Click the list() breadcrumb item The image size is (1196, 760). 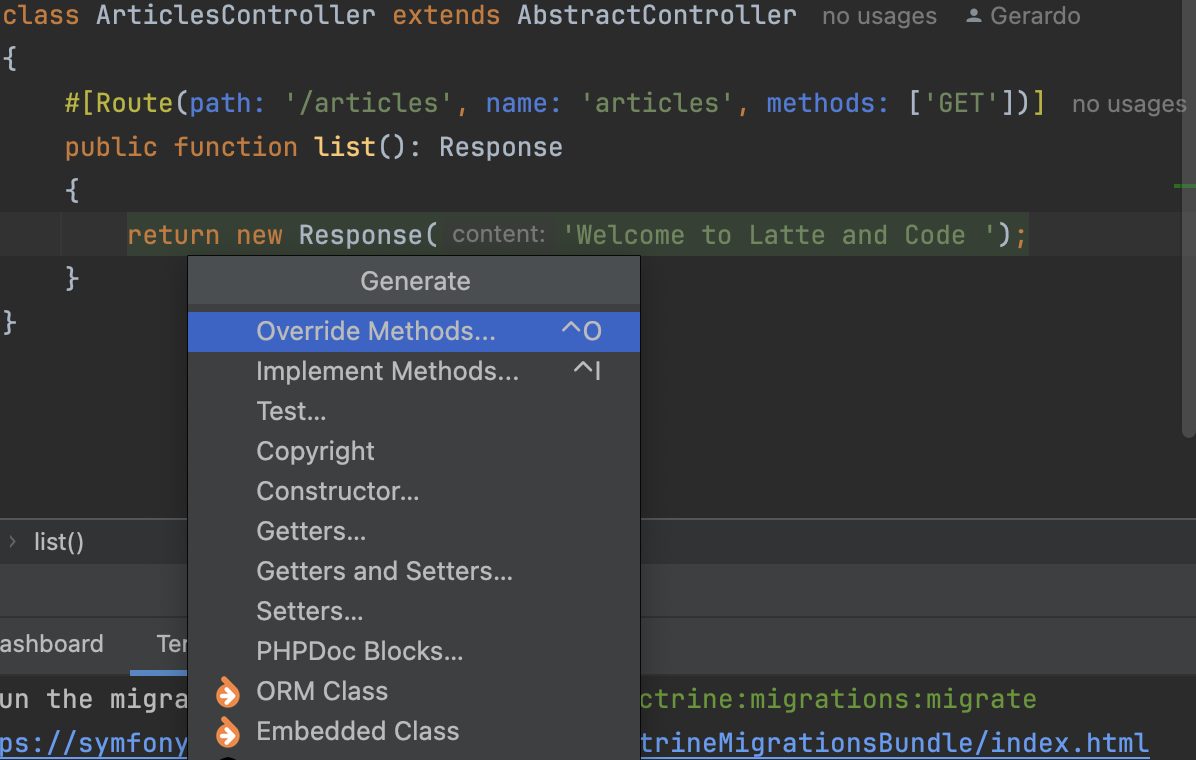pyautogui.click(x=59, y=542)
